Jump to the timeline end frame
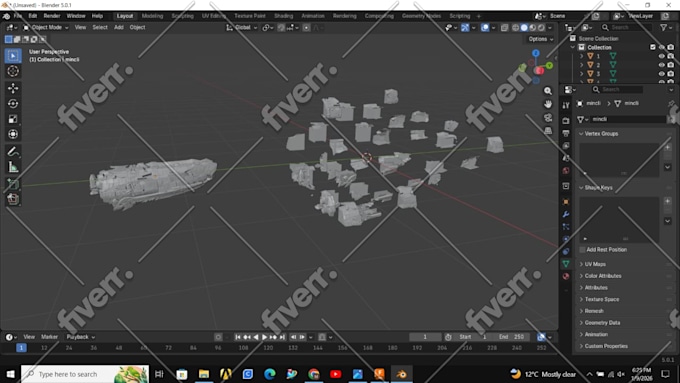Viewport: 680px width, 383px height. [x=282, y=337]
